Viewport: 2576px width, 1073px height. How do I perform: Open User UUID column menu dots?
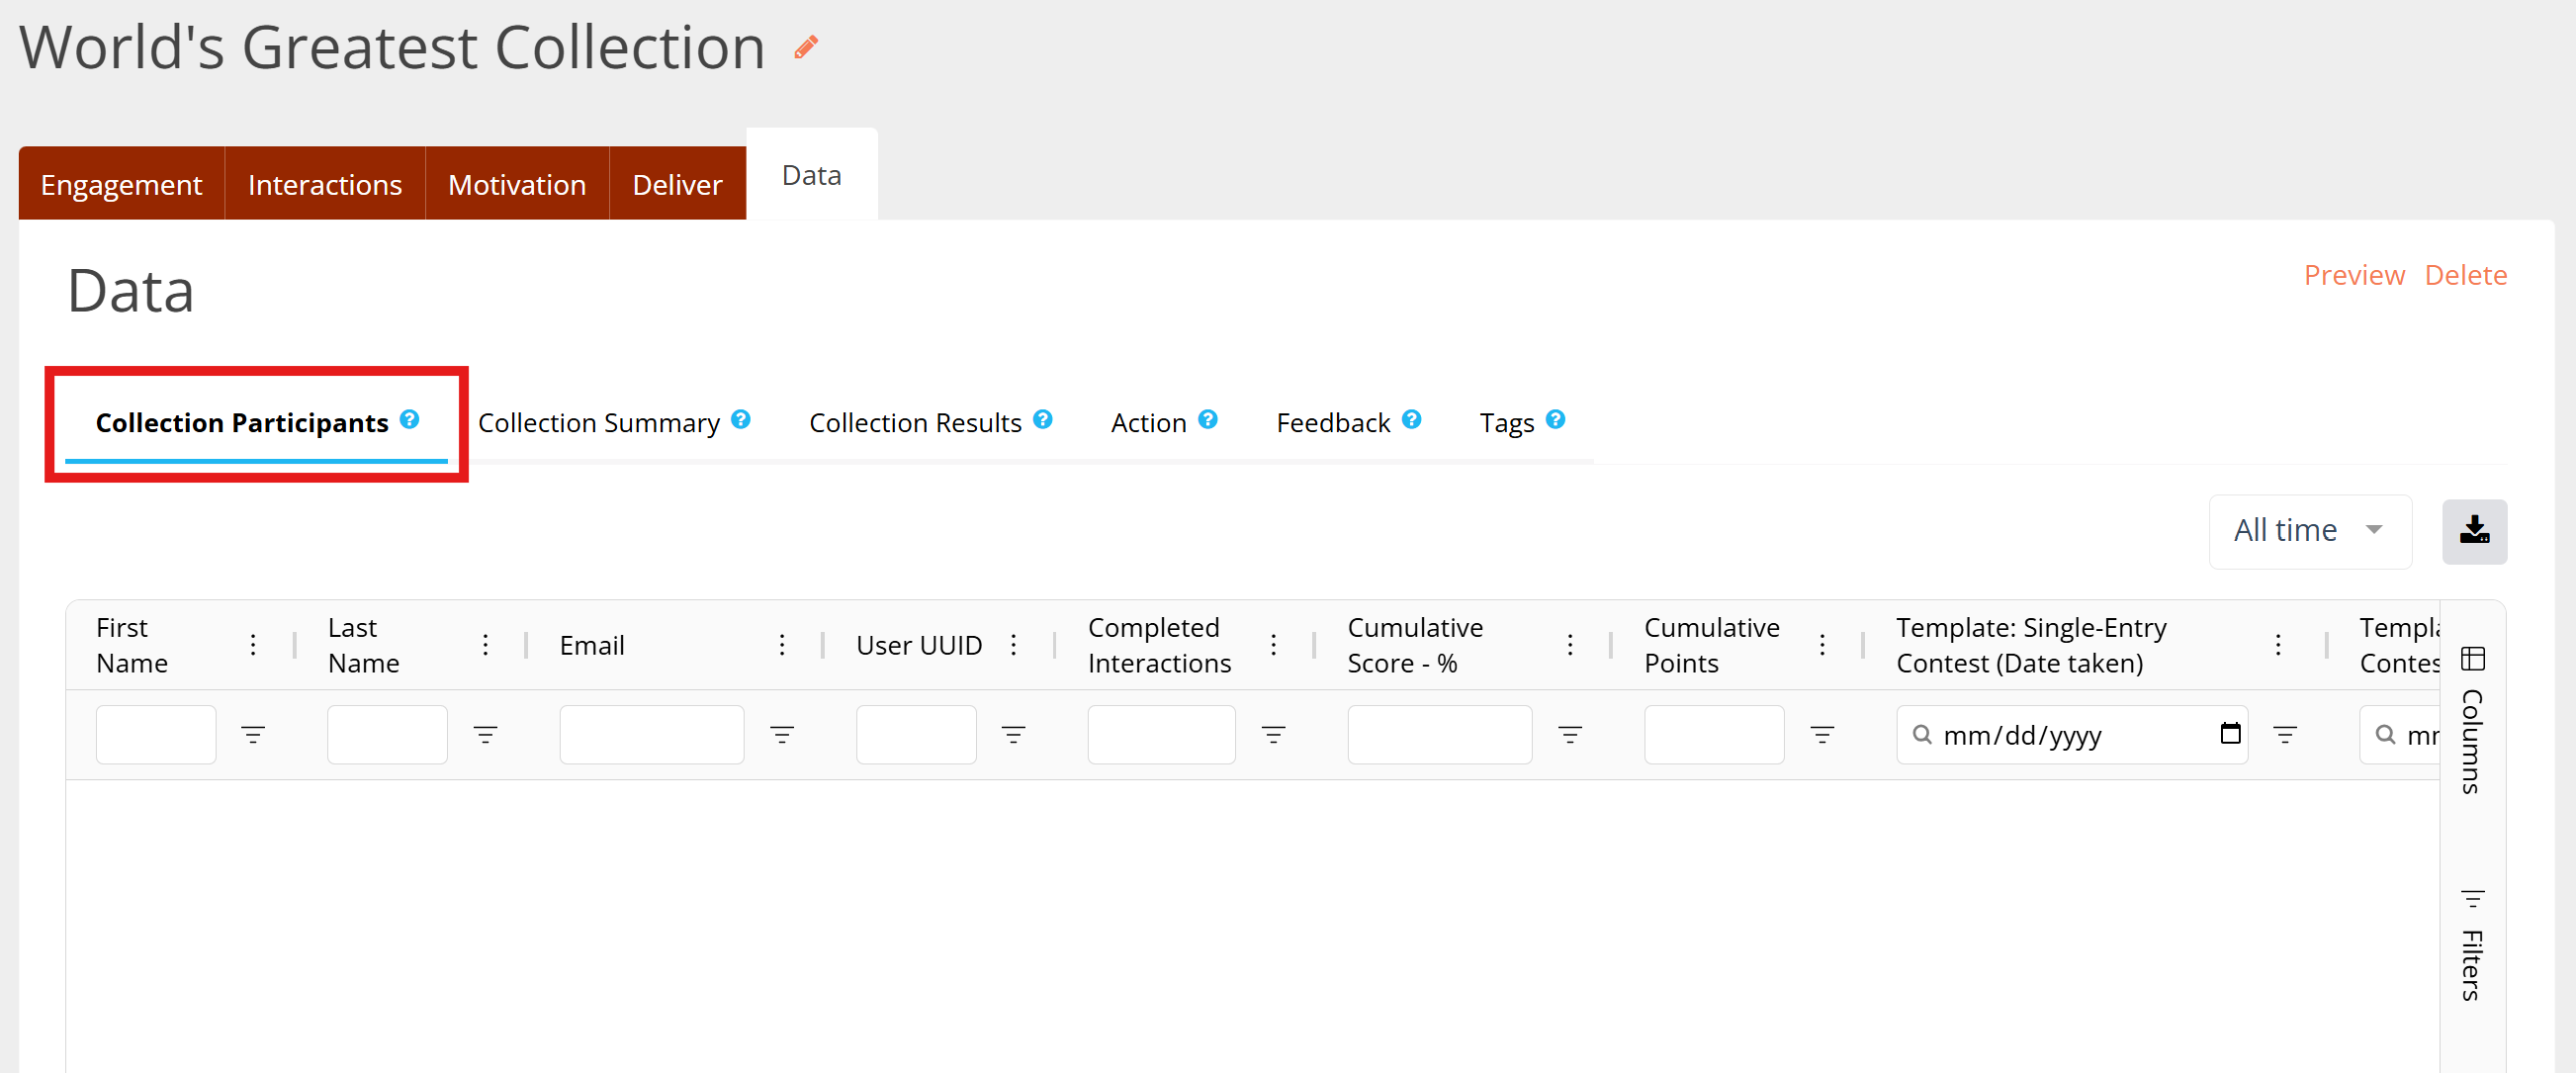tap(1013, 645)
